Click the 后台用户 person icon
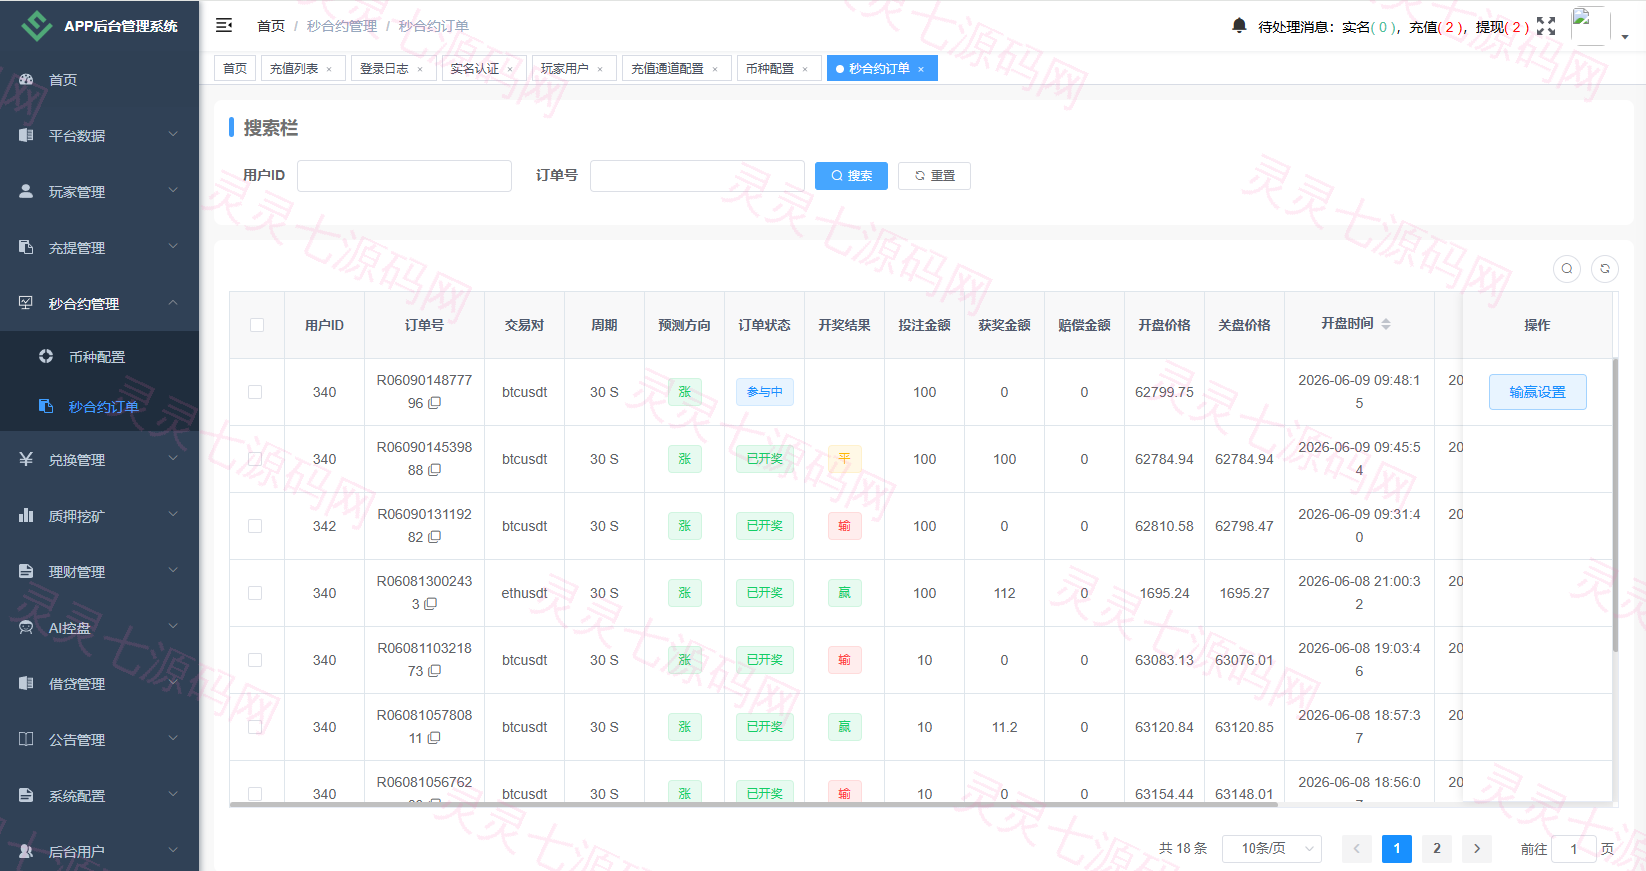1646x871 pixels. click(x=26, y=852)
